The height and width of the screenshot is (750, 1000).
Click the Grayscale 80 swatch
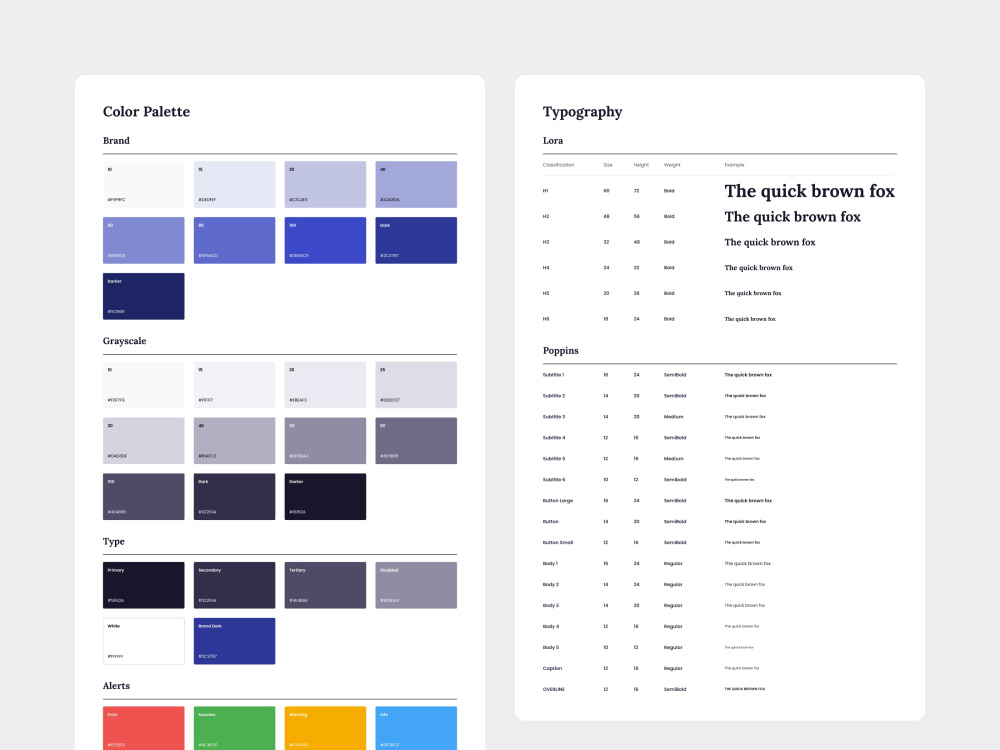tap(416, 441)
